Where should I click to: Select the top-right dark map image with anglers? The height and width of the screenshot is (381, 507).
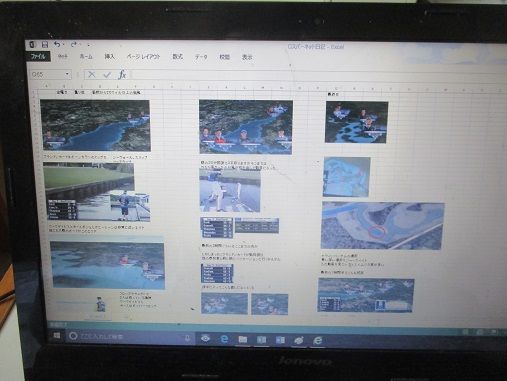(357, 122)
